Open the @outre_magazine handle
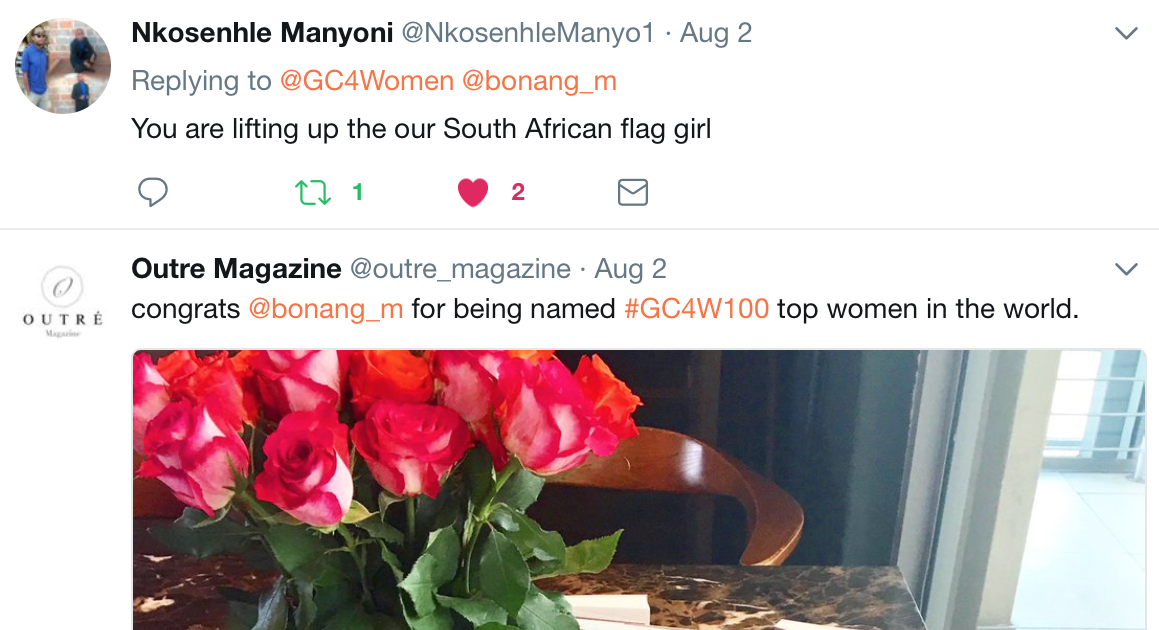The width and height of the screenshot is (1159, 630). coord(459,269)
